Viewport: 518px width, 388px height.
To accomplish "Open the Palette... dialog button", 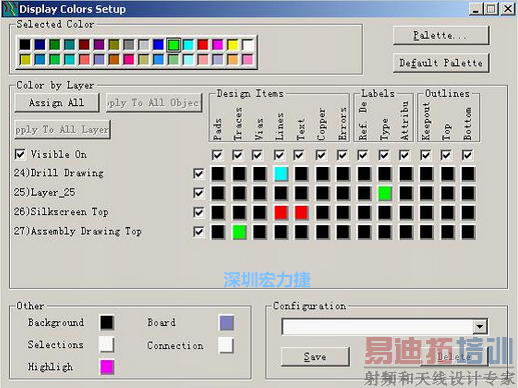I will tap(441, 35).
